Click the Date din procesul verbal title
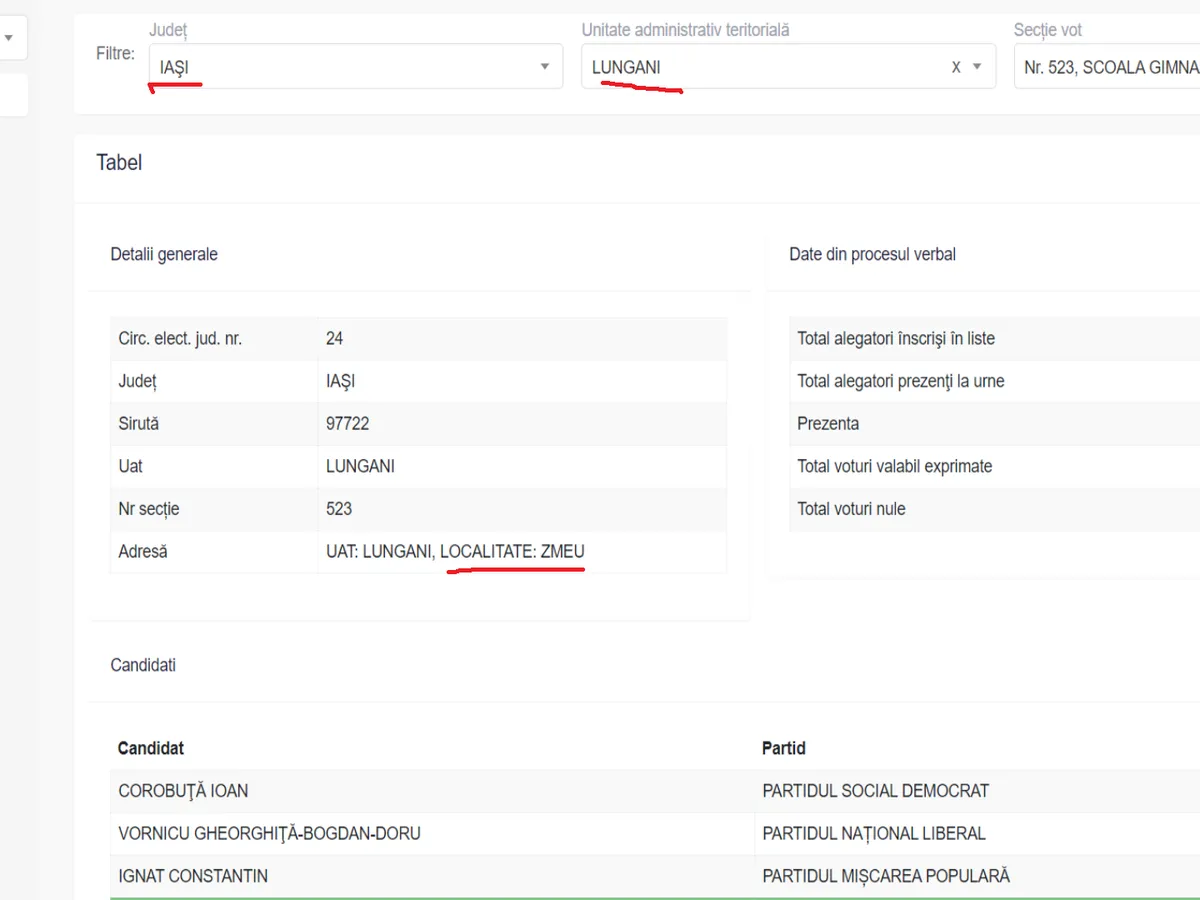 click(872, 254)
